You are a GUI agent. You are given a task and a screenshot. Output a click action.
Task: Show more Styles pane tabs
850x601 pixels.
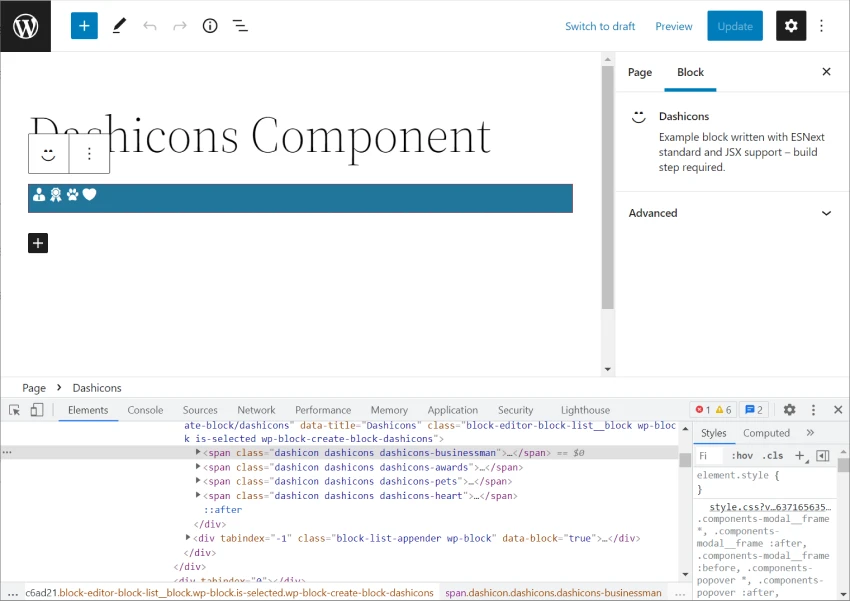[810, 433]
